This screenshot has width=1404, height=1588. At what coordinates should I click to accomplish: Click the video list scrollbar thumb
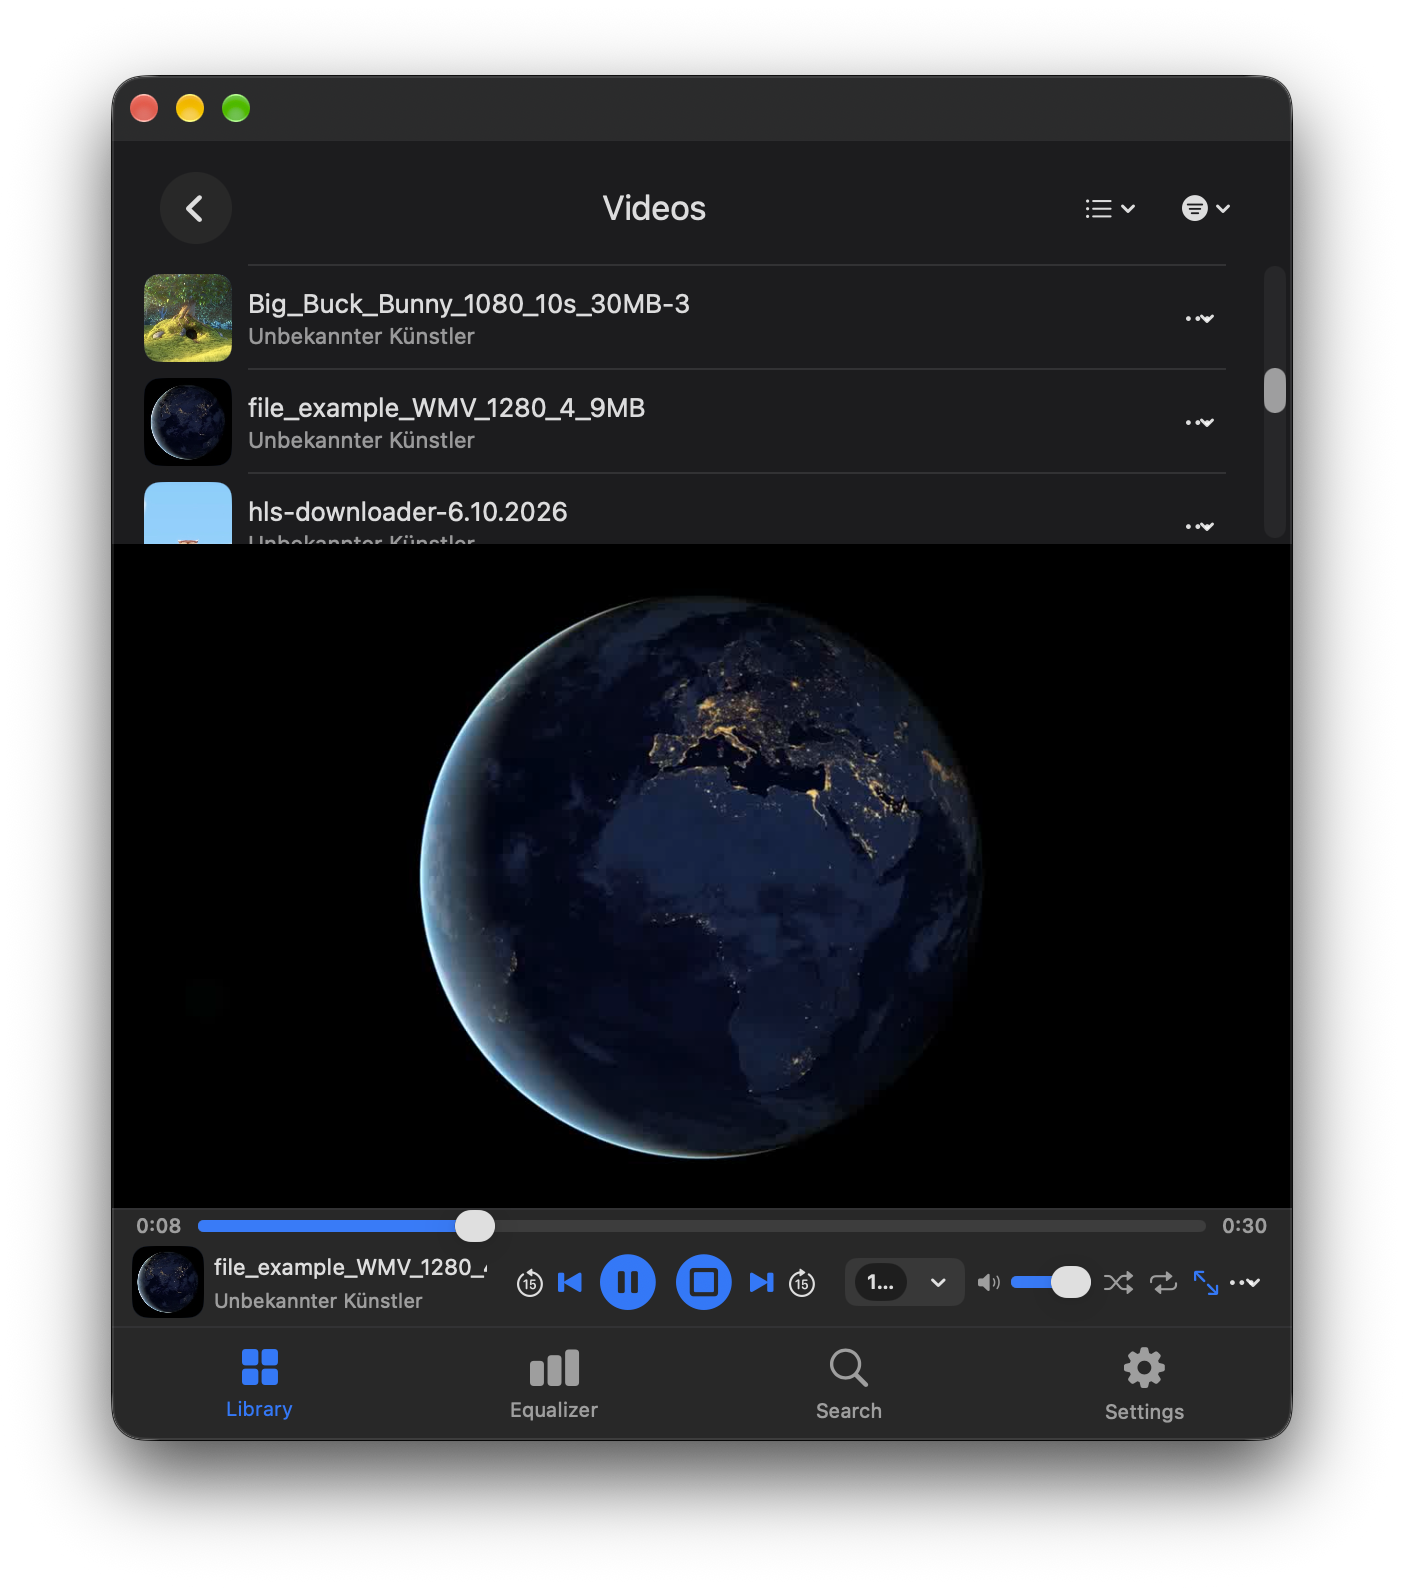click(1274, 390)
